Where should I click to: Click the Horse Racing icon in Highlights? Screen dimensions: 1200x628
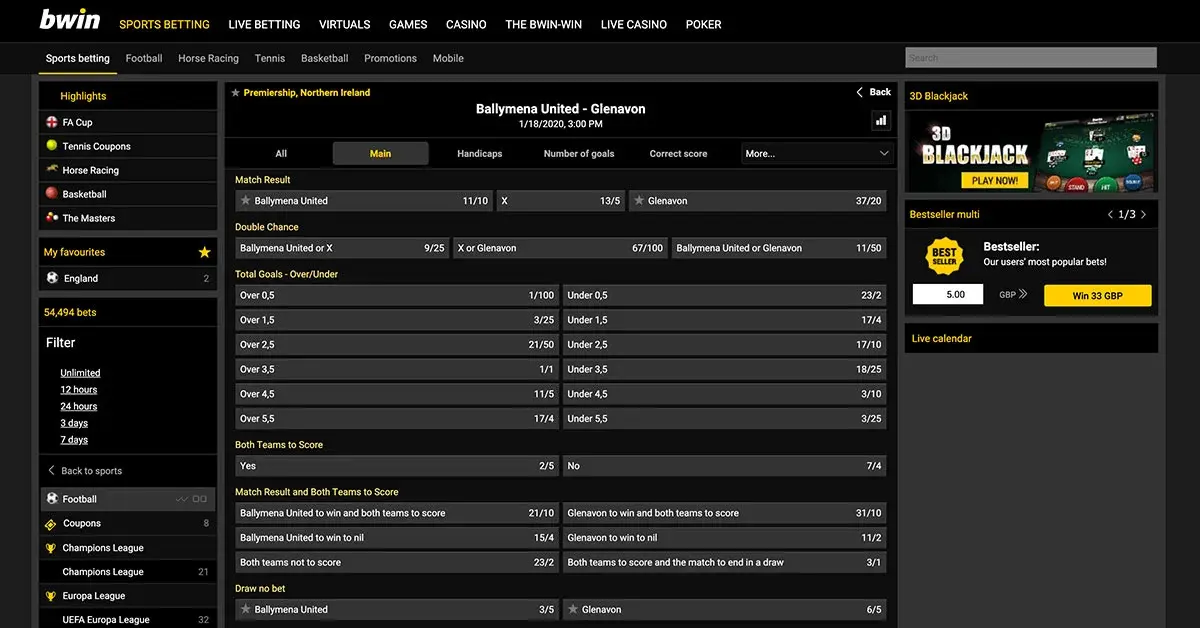click(52, 170)
